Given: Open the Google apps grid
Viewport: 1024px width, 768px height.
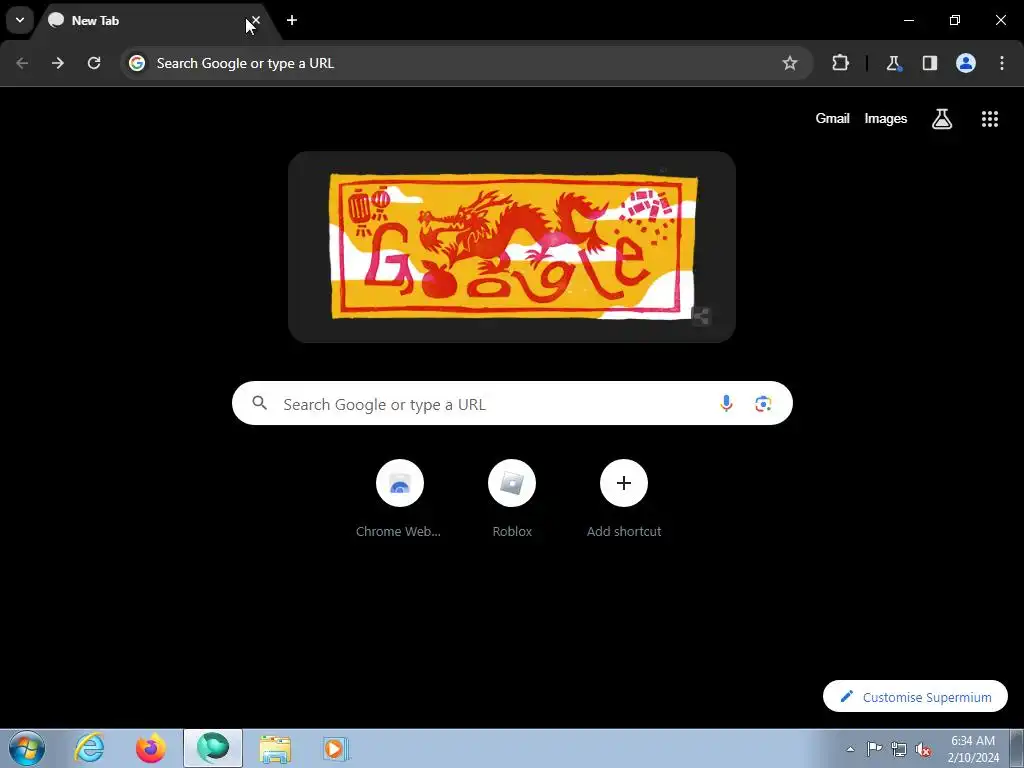Looking at the screenshot, I should 989,118.
